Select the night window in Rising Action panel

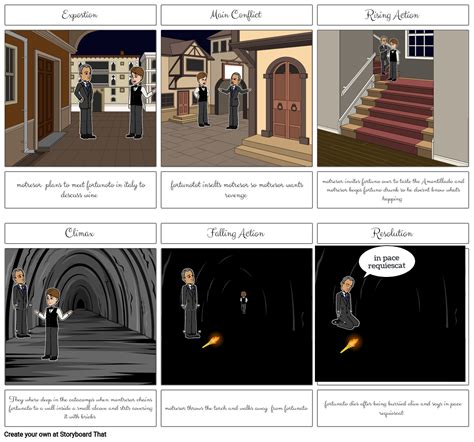pyautogui.click(x=421, y=44)
